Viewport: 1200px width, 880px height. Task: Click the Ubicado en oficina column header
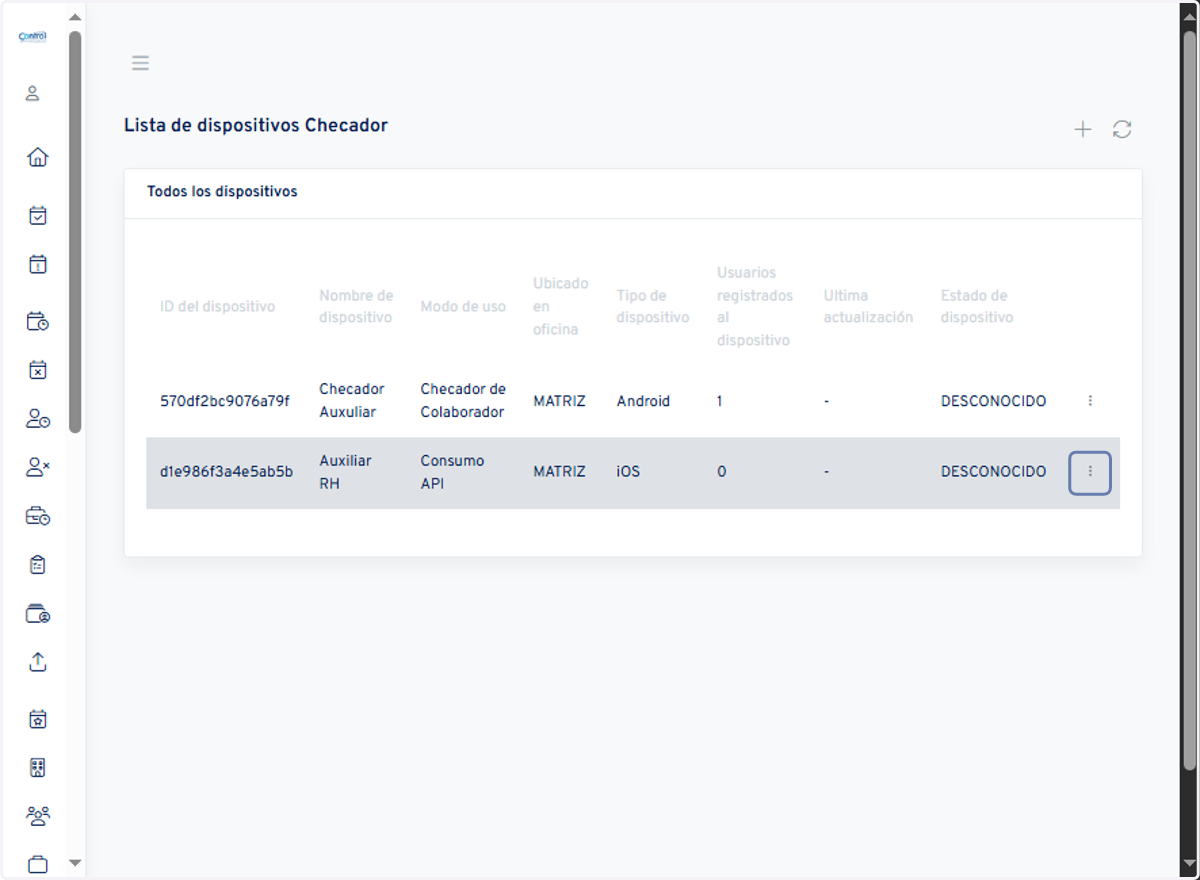click(x=561, y=306)
